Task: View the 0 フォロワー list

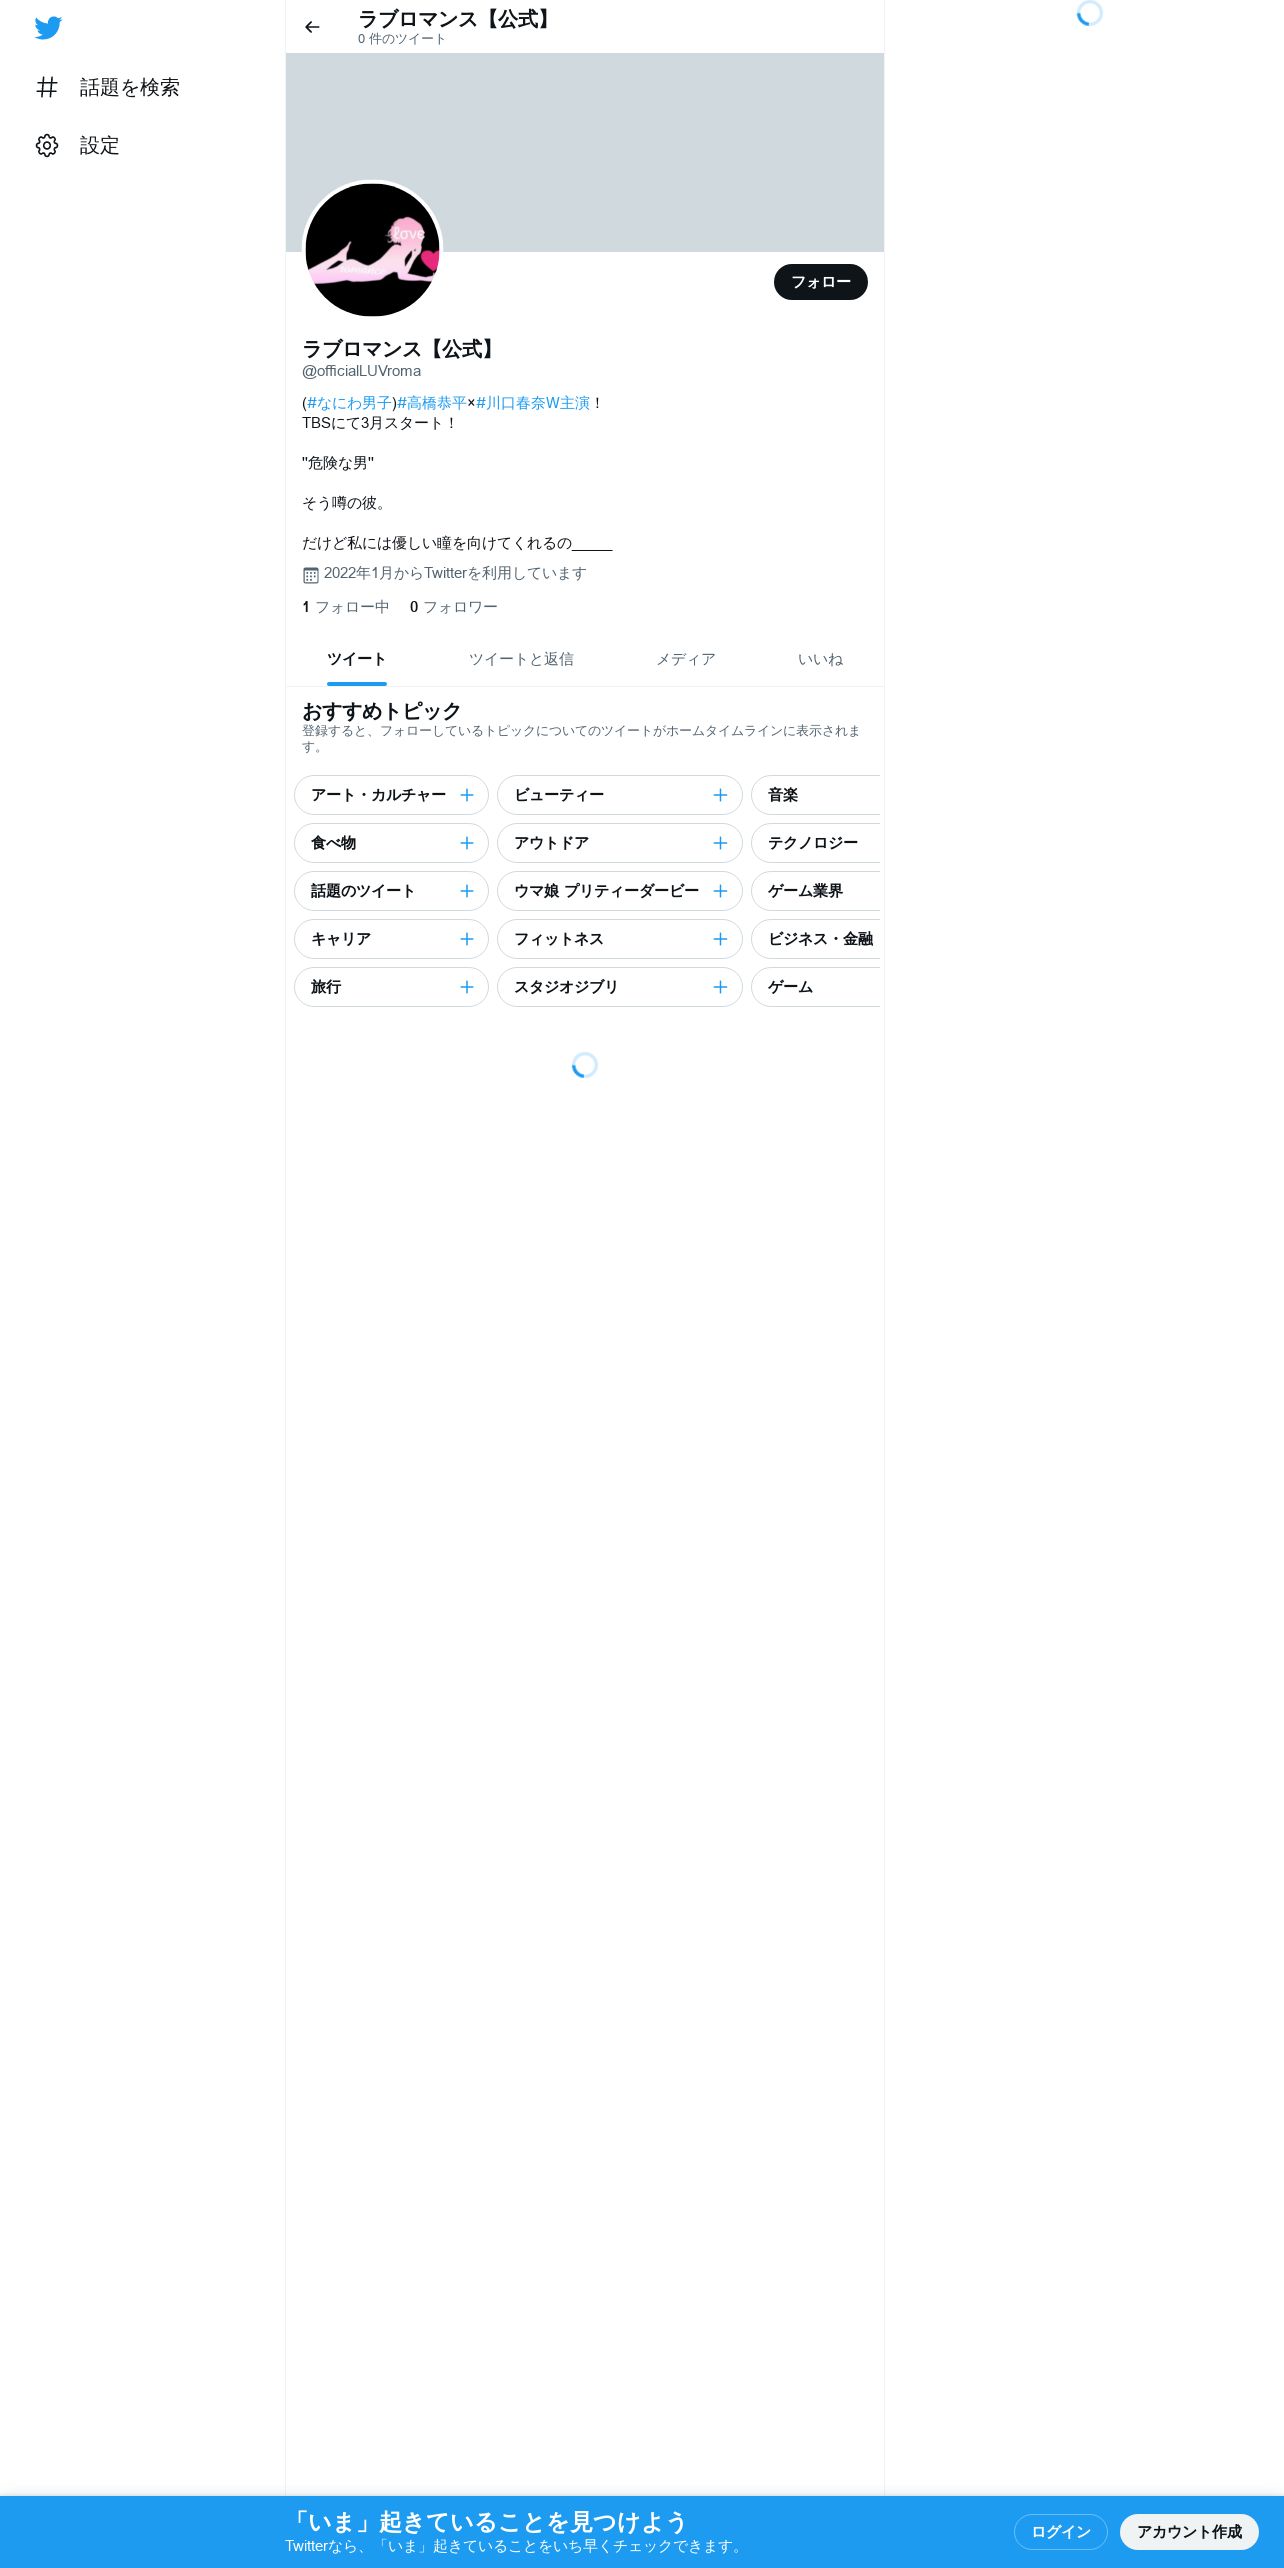Action: point(453,607)
